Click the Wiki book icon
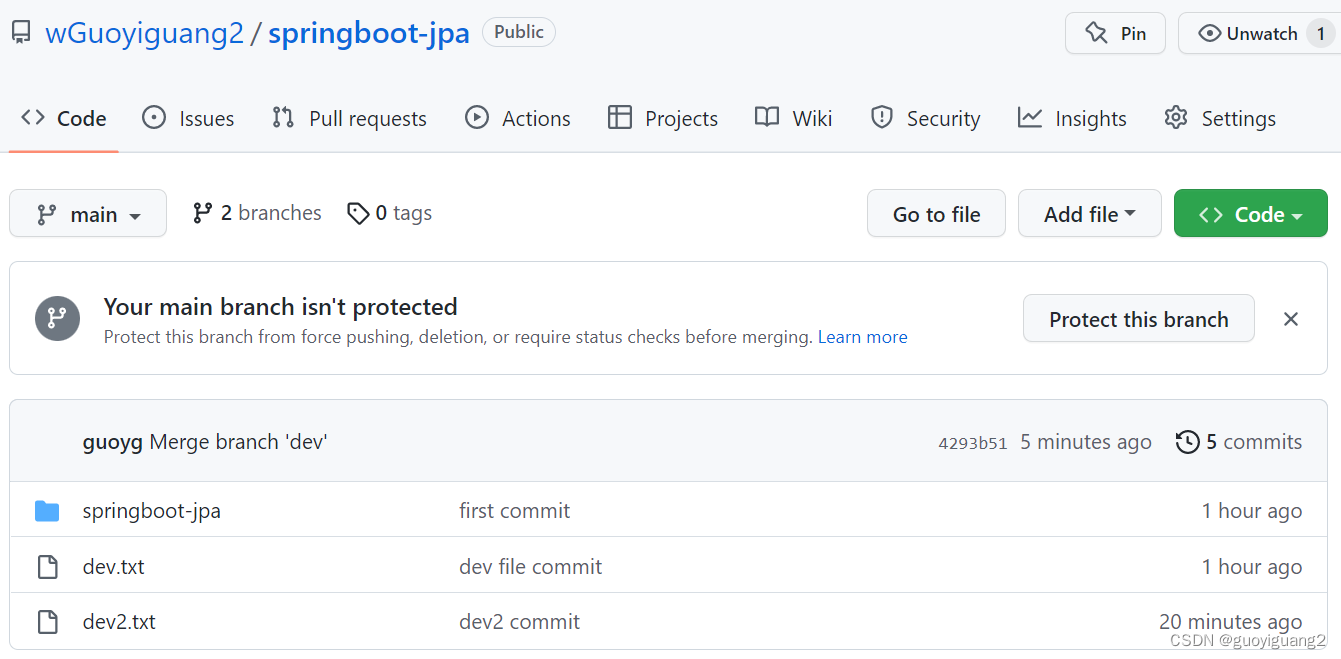 point(767,118)
